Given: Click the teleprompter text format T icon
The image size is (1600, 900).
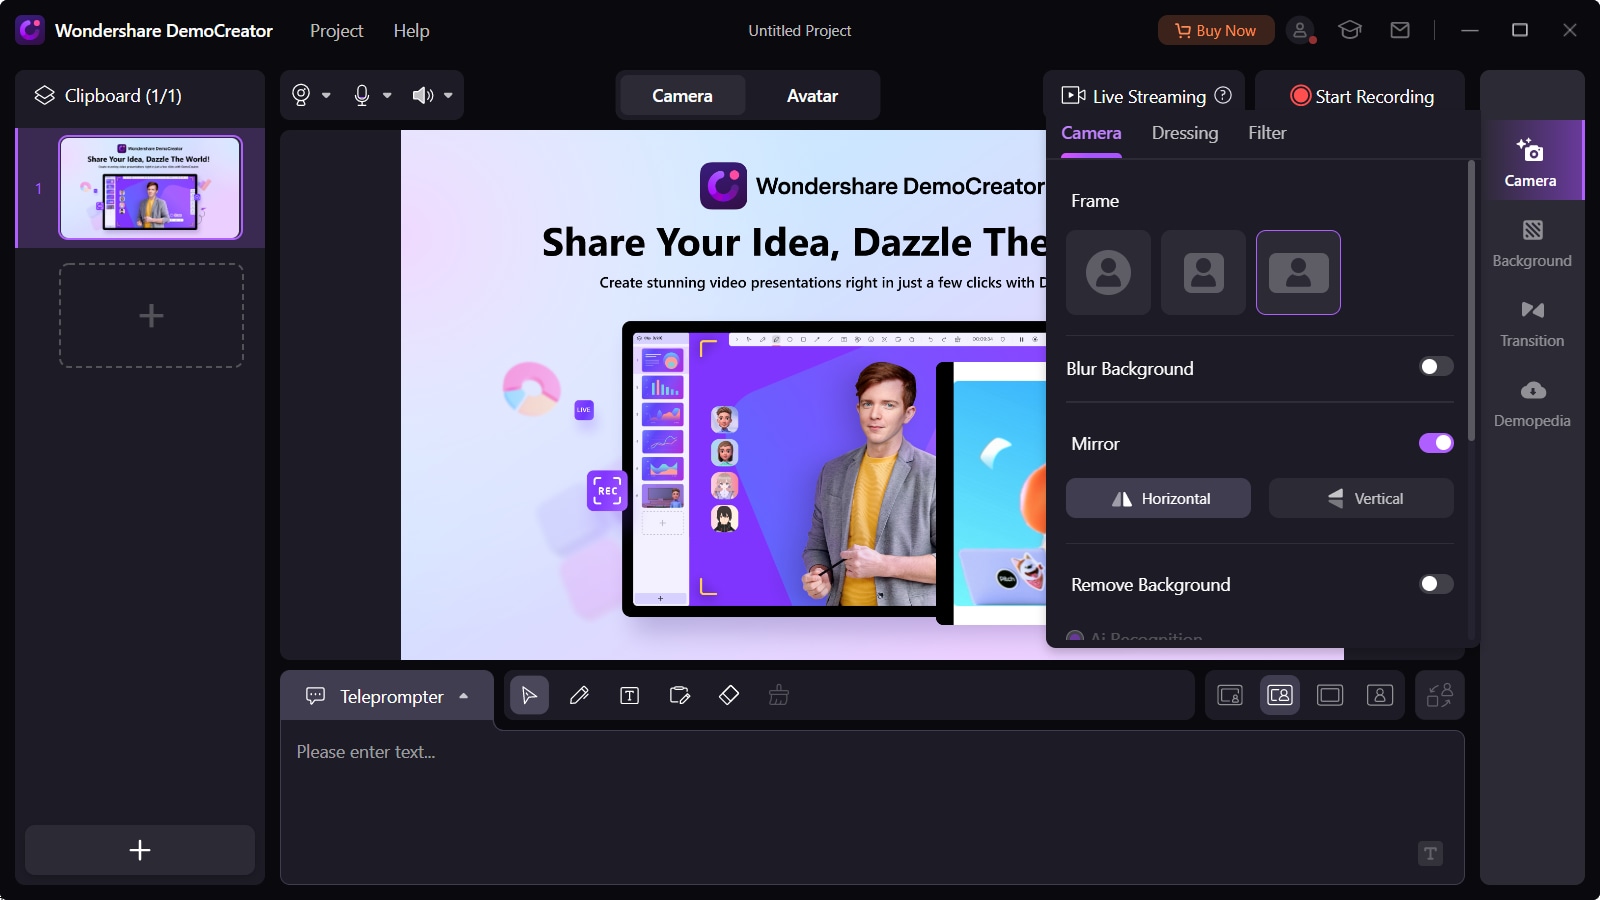Looking at the screenshot, I should pos(1430,853).
